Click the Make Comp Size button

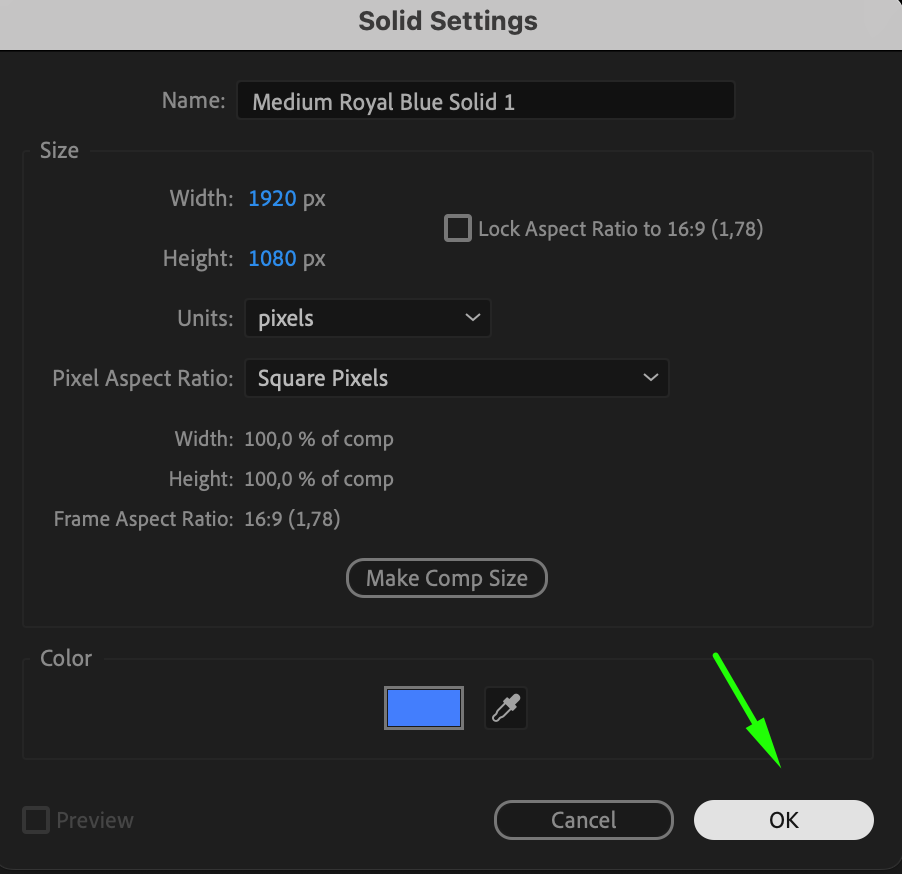[x=446, y=578]
